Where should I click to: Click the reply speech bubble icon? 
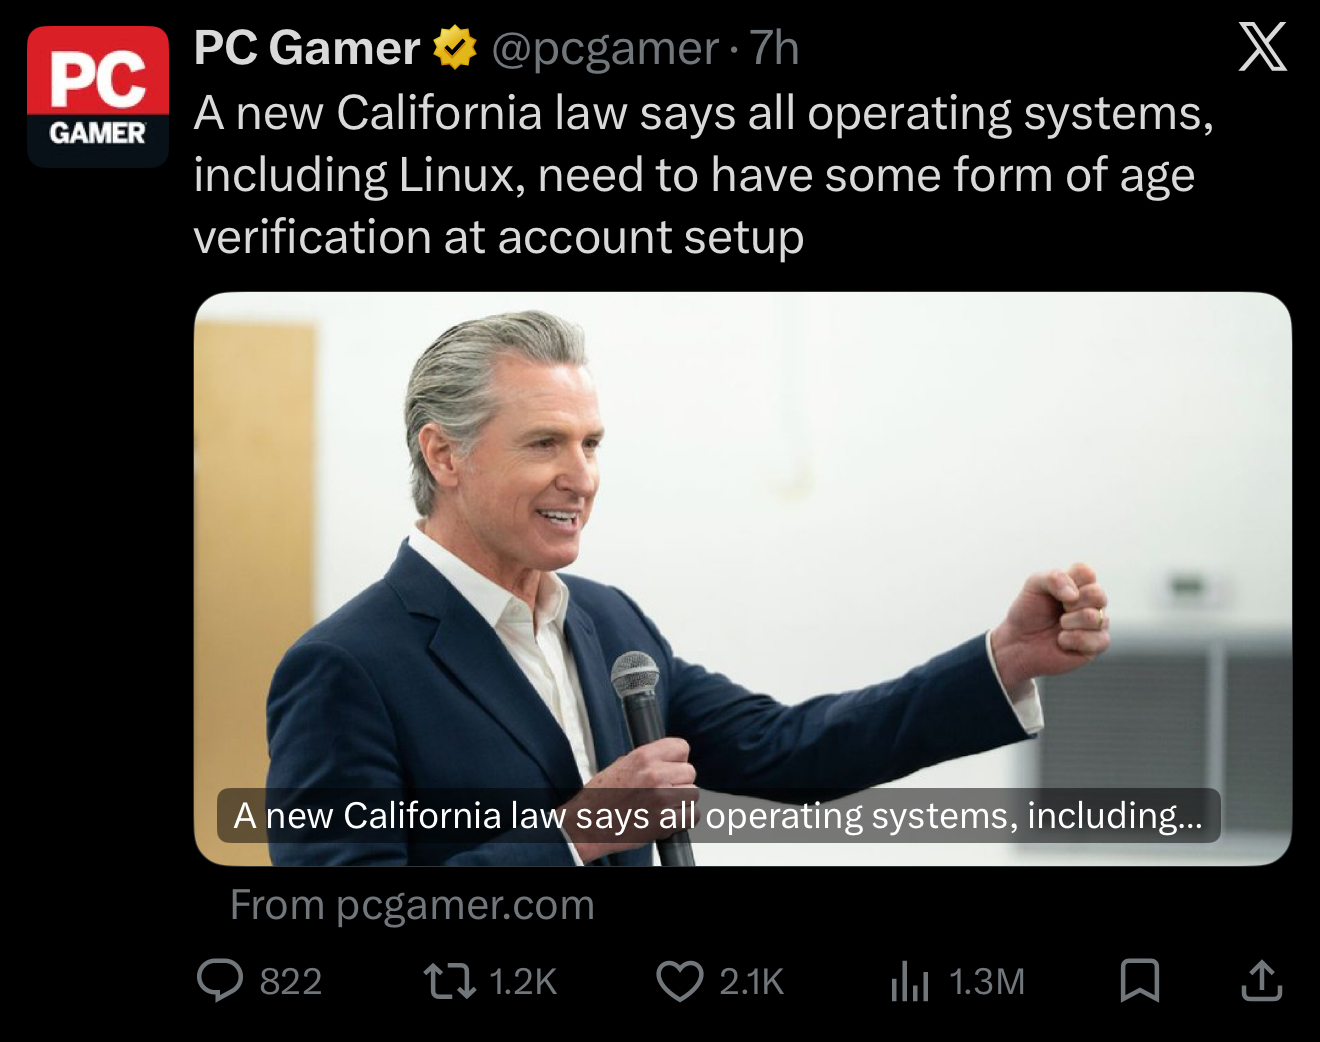pyautogui.click(x=220, y=980)
